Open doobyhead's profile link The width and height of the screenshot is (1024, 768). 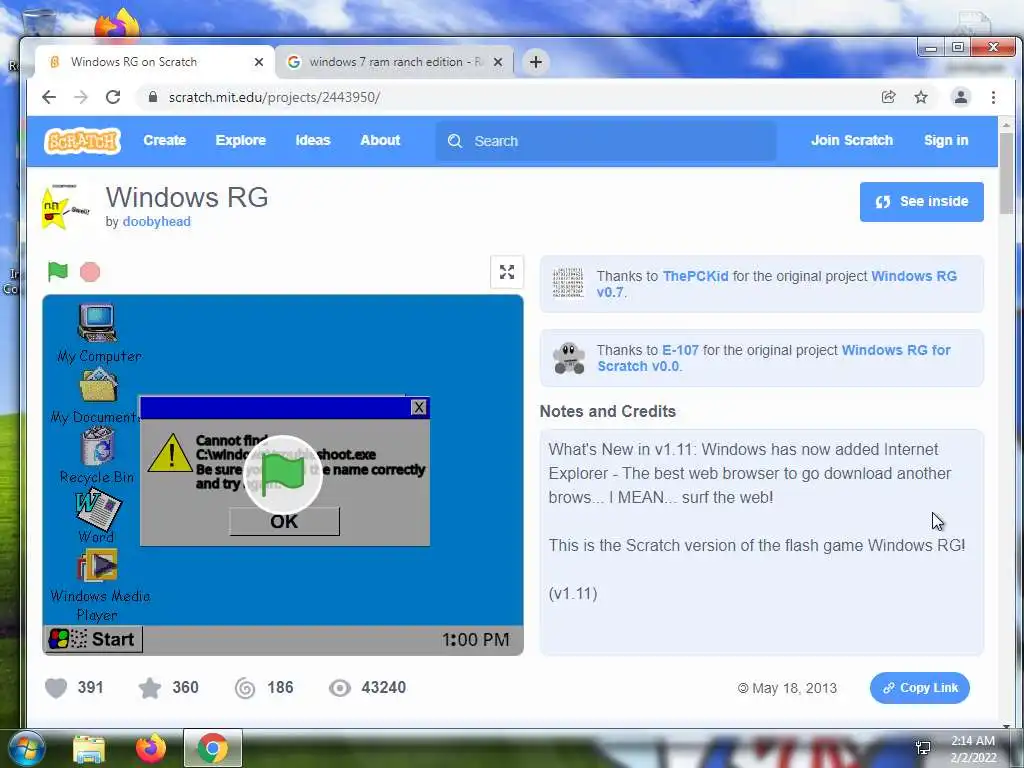point(157,221)
